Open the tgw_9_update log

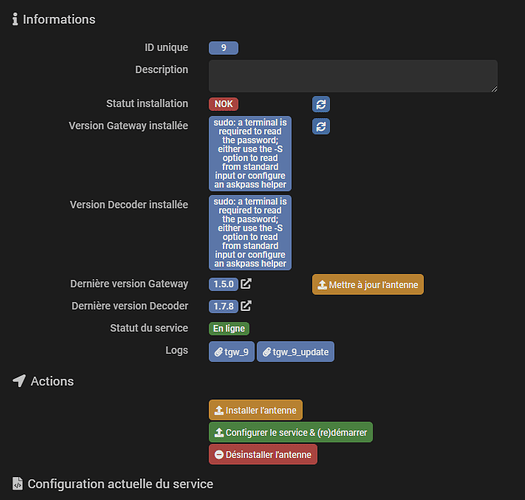295,352
